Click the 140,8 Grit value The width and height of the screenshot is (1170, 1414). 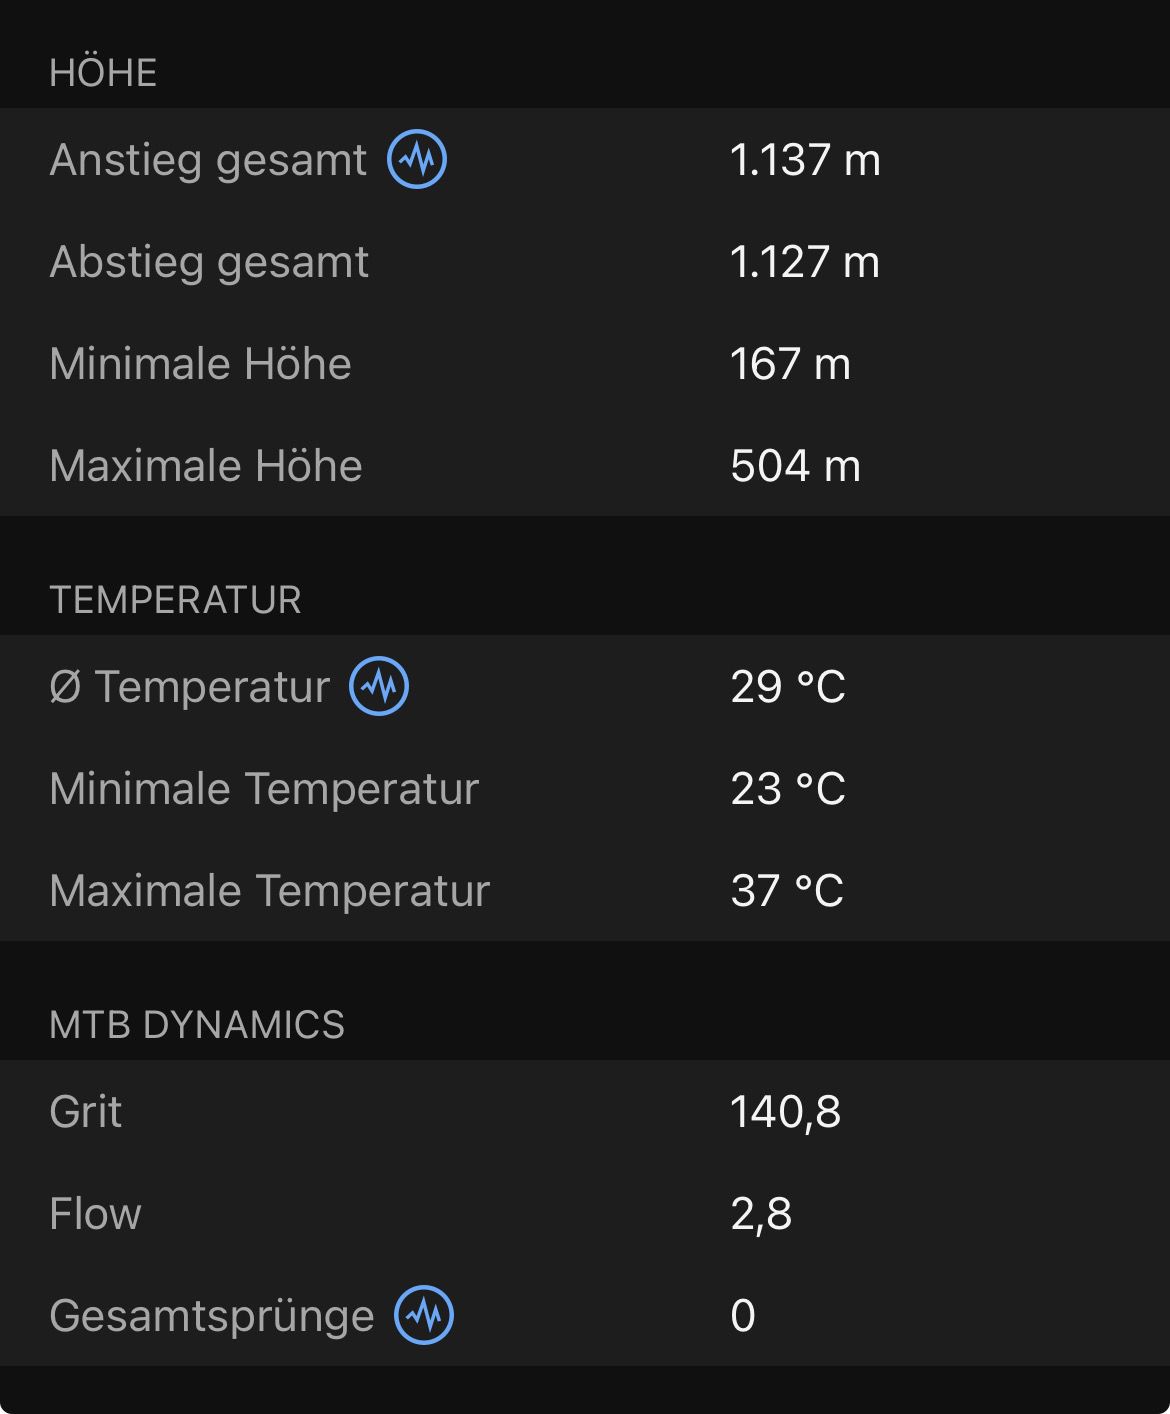786,1112
